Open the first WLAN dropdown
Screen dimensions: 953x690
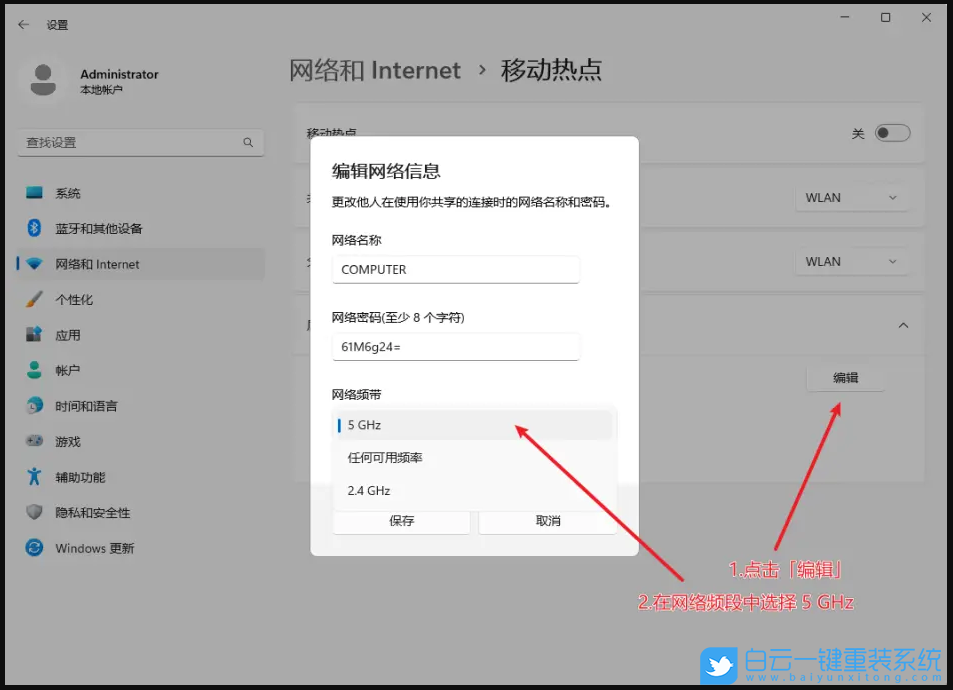(851, 197)
